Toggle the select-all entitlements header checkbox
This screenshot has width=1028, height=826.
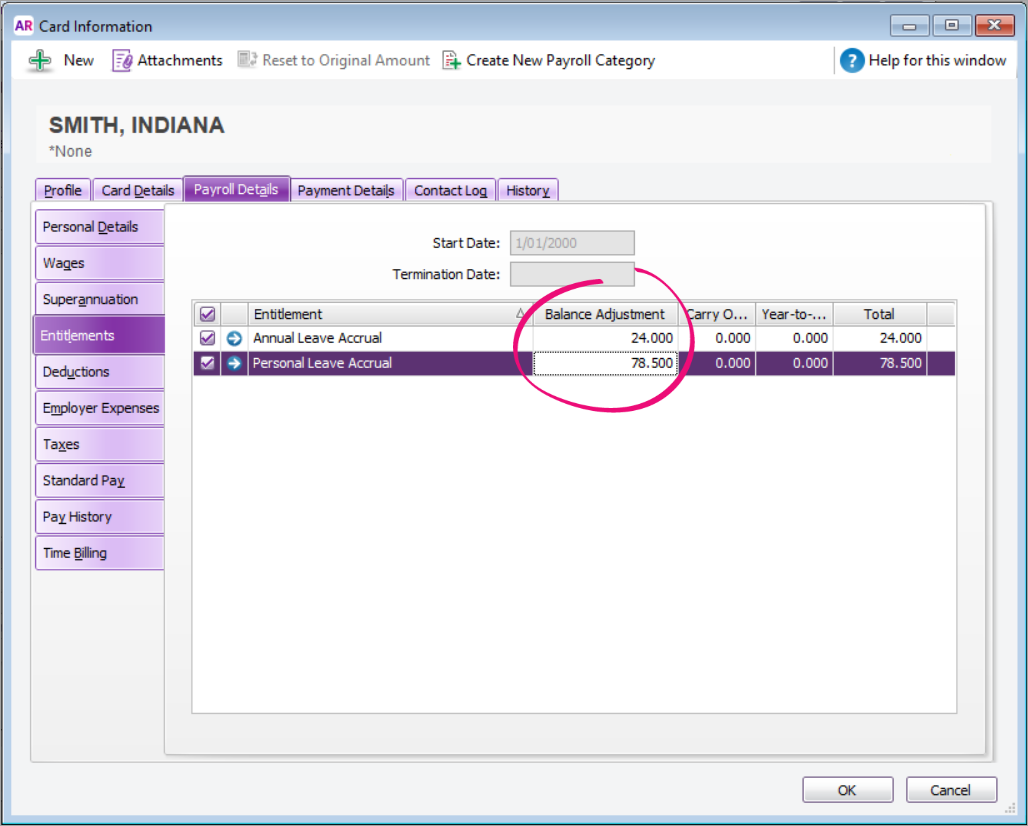207,314
